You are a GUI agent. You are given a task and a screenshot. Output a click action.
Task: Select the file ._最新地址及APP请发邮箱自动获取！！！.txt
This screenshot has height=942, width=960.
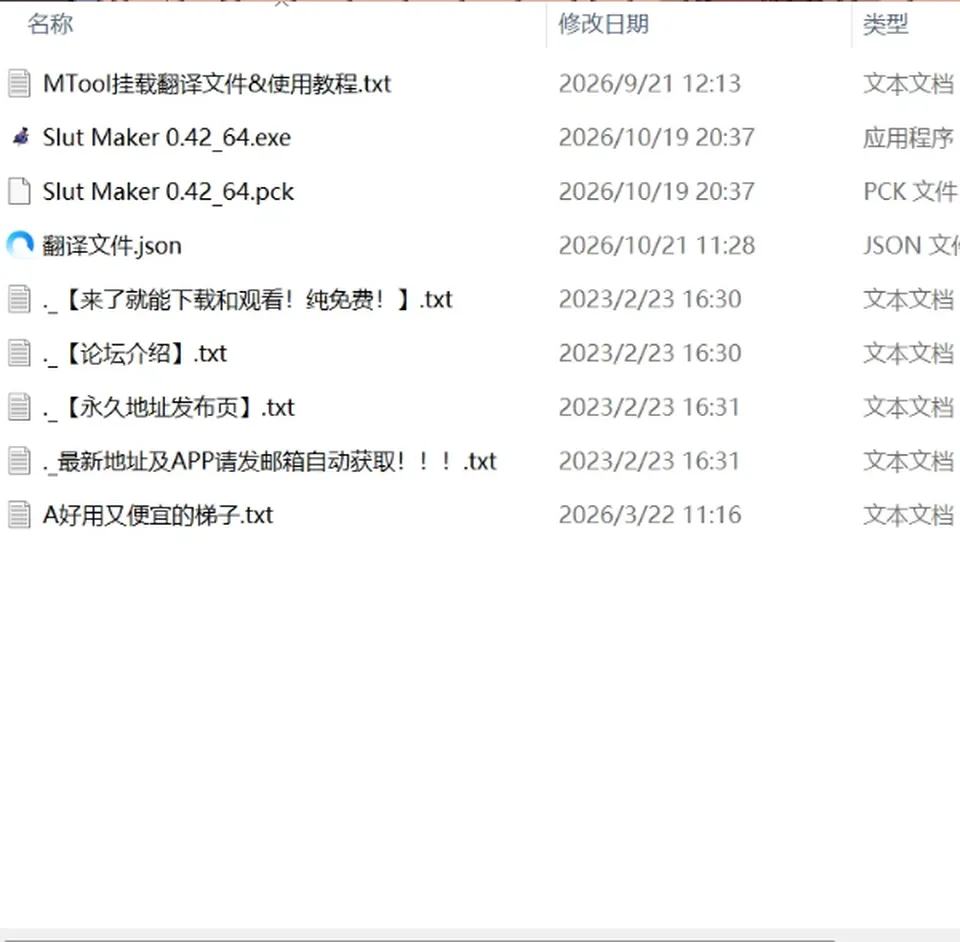click(269, 461)
